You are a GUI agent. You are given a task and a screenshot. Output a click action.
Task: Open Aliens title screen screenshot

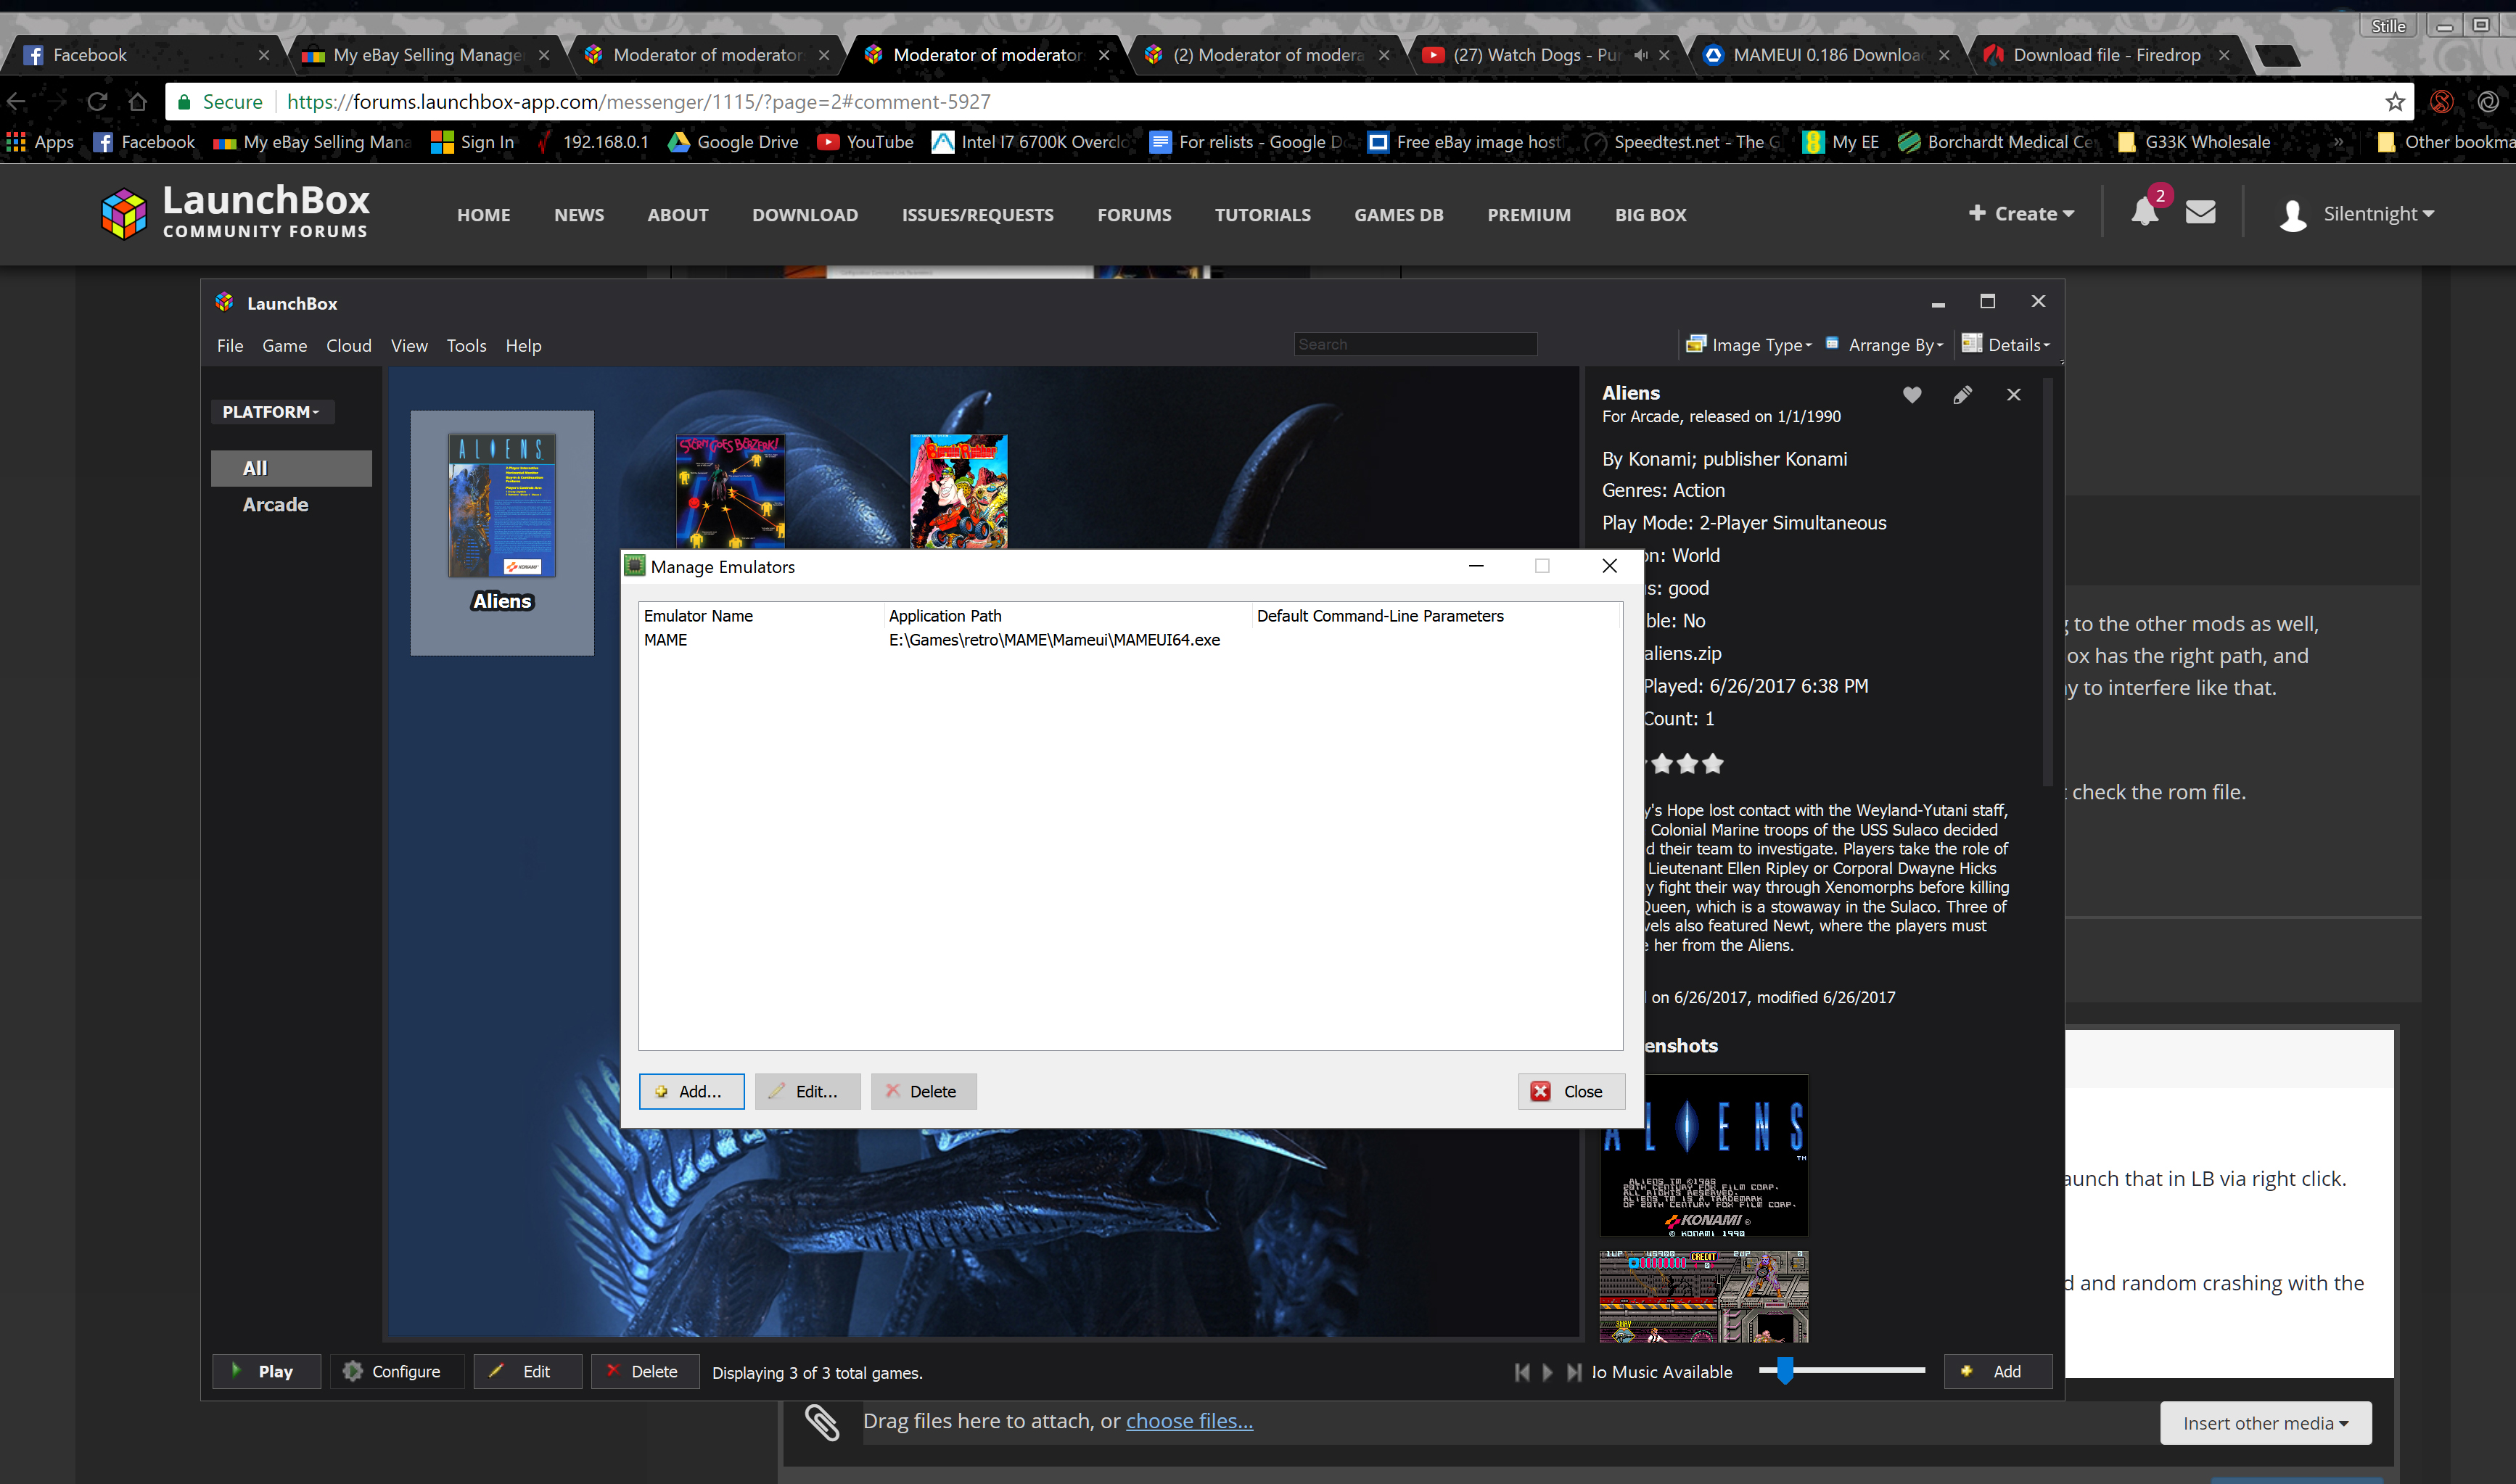(1703, 1155)
